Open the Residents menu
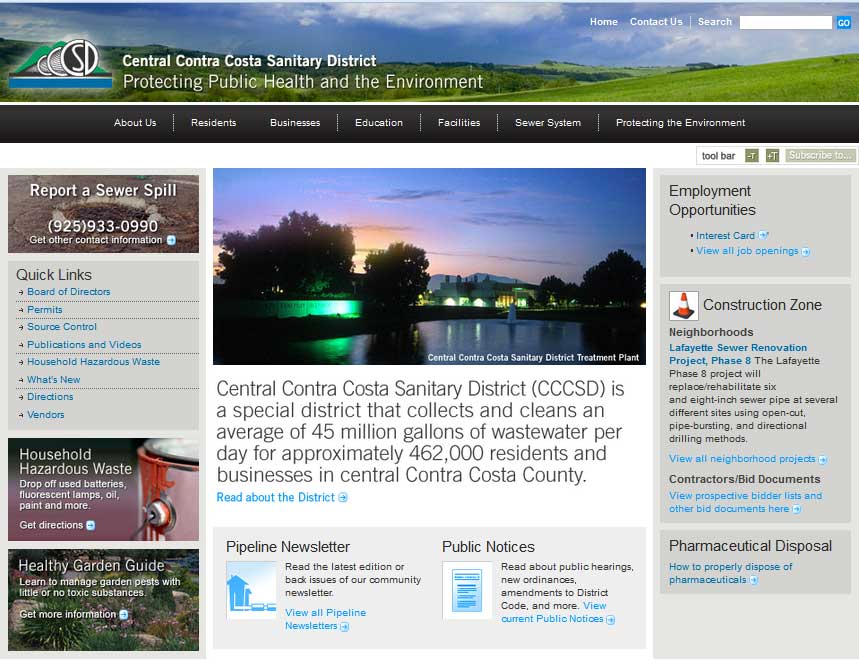 (214, 123)
